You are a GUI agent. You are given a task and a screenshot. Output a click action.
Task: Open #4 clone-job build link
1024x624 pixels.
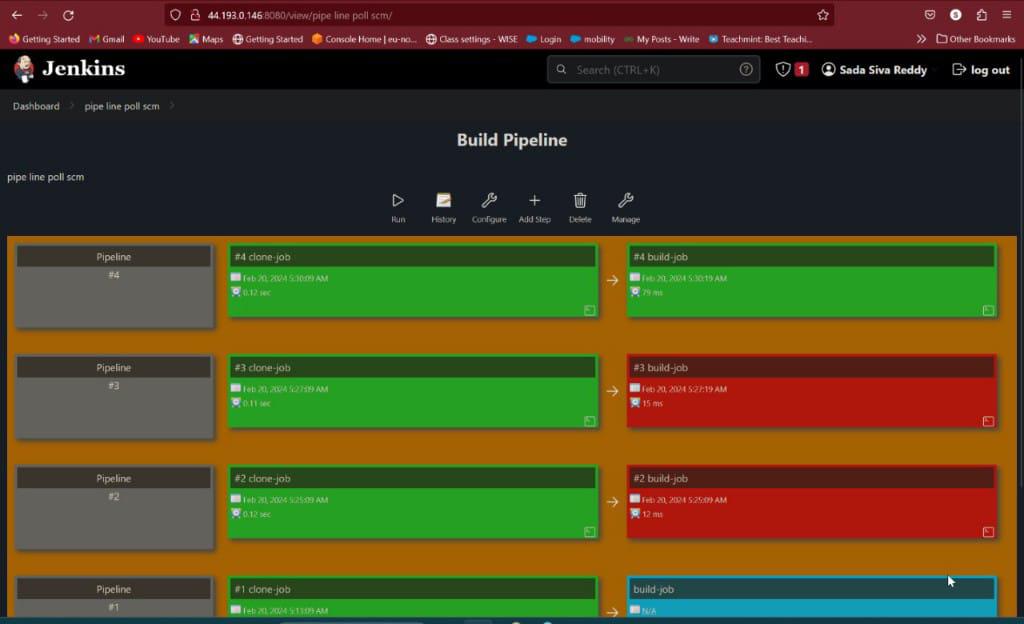point(263,257)
